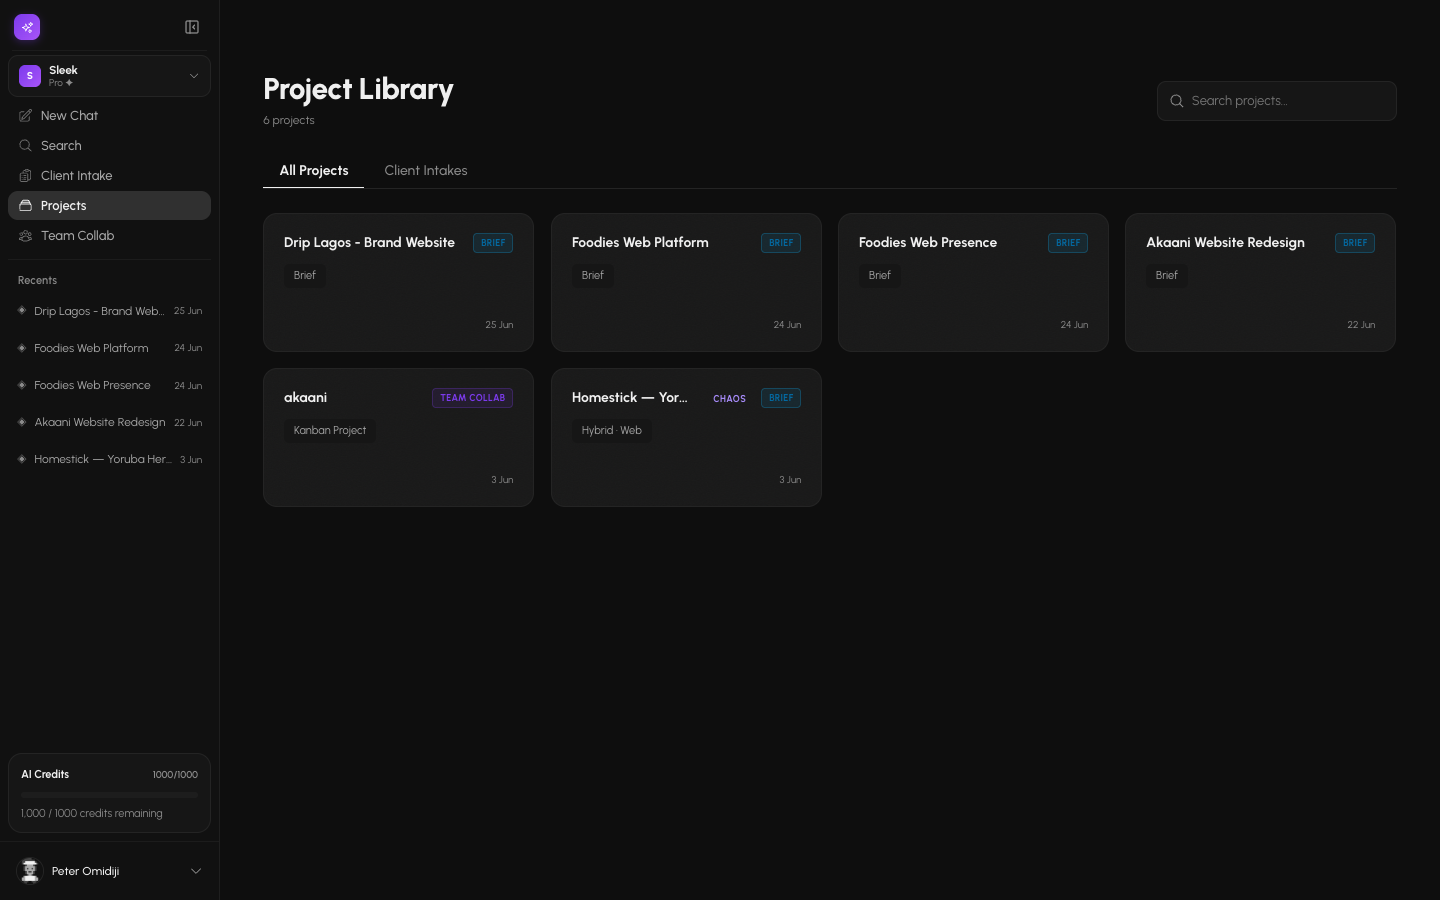Click the Project Library heading
This screenshot has width=1440, height=900.
point(358,90)
